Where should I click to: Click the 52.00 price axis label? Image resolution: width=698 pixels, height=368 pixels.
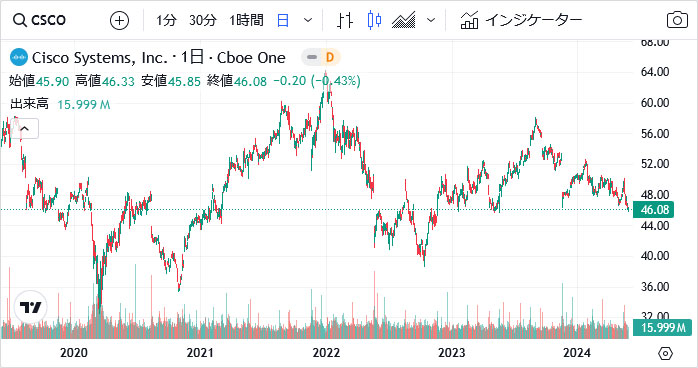coord(655,164)
